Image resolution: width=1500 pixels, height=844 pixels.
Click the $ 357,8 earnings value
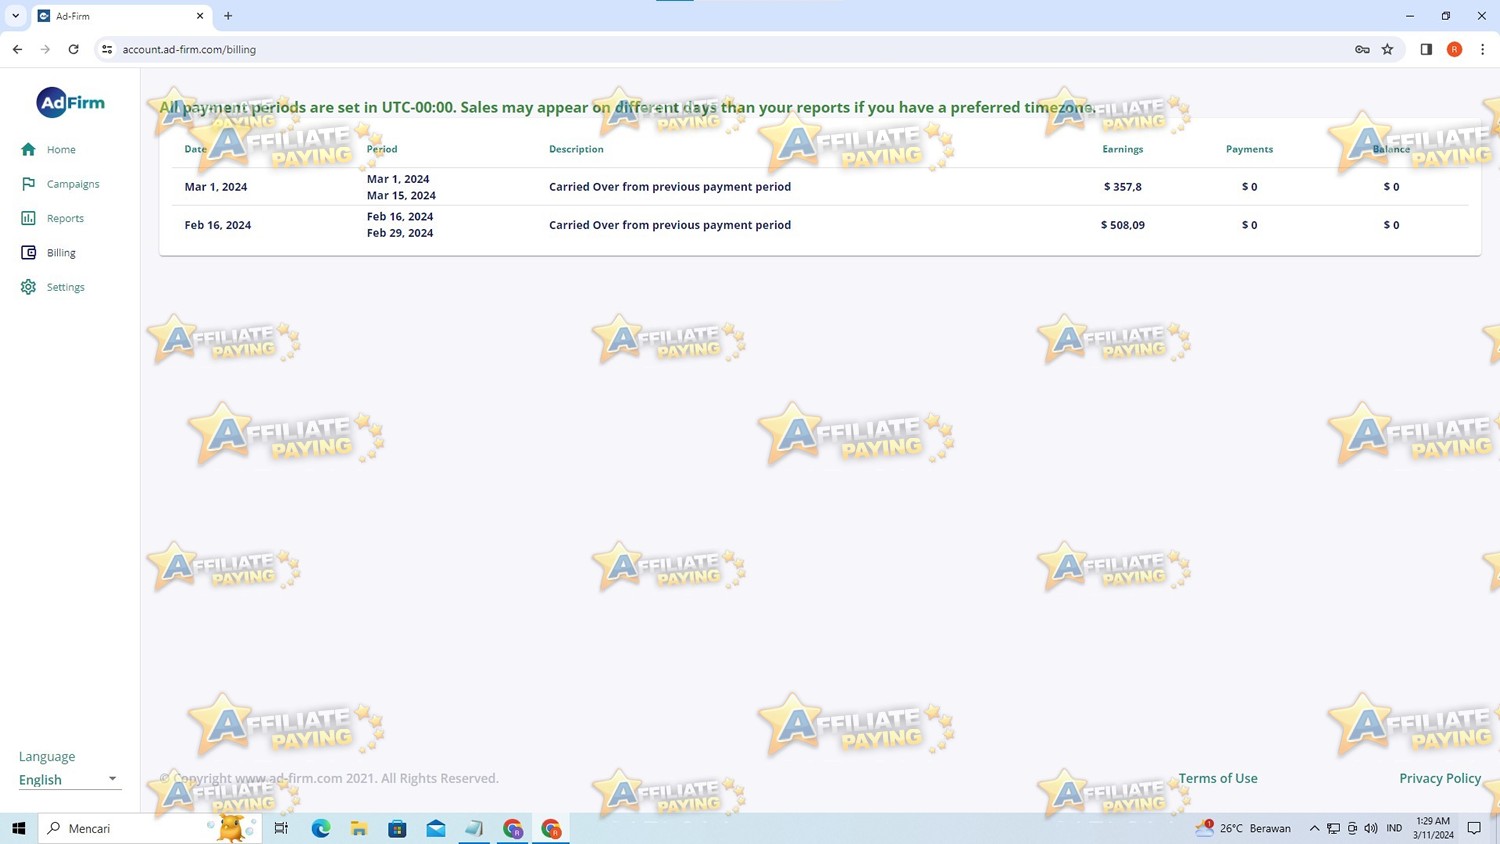(1123, 187)
